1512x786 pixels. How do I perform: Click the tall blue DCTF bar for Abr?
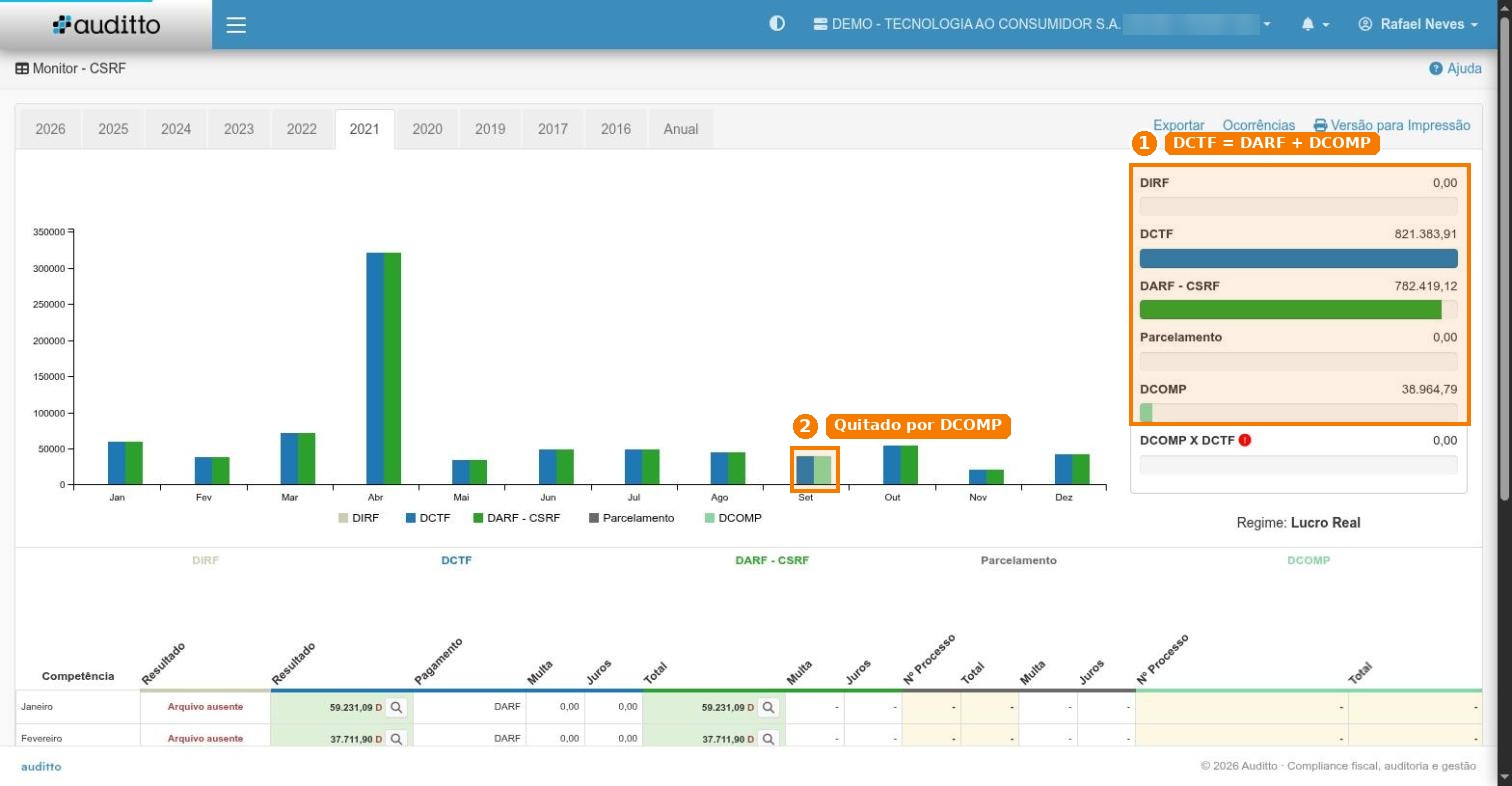[375, 369]
